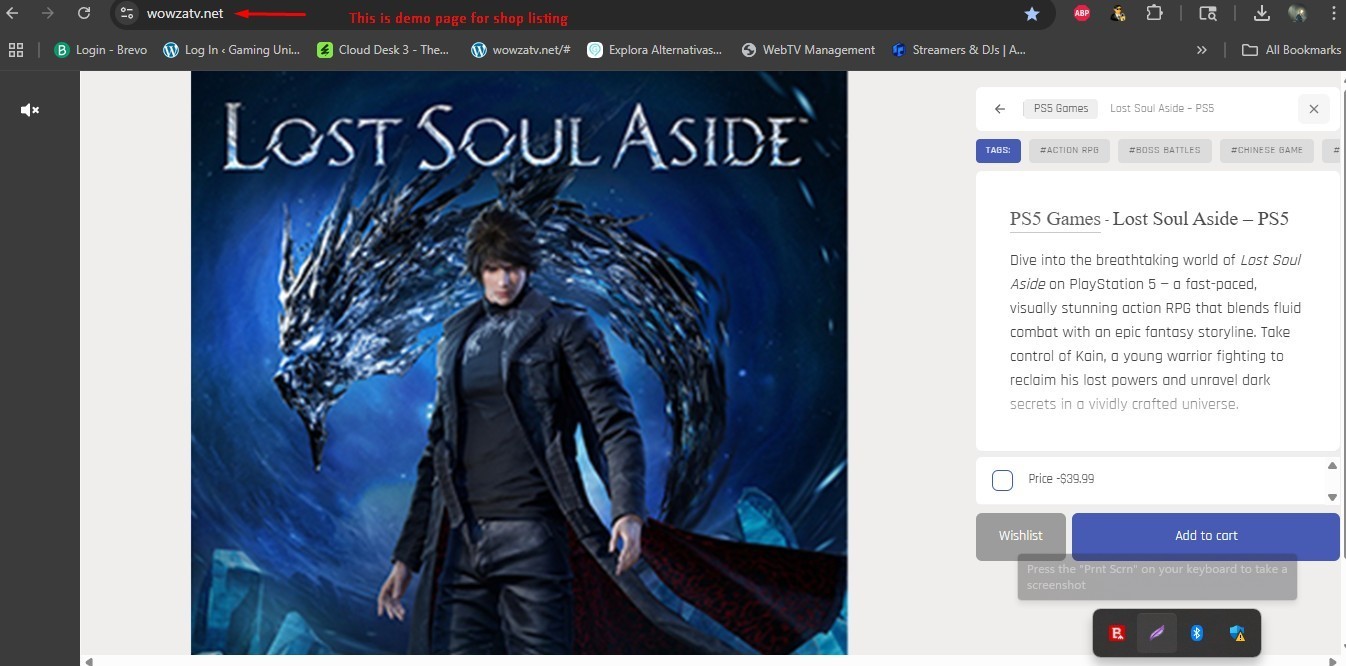1346x666 pixels.
Task: Select the #CHINESE GAME tag
Action: coord(1266,151)
